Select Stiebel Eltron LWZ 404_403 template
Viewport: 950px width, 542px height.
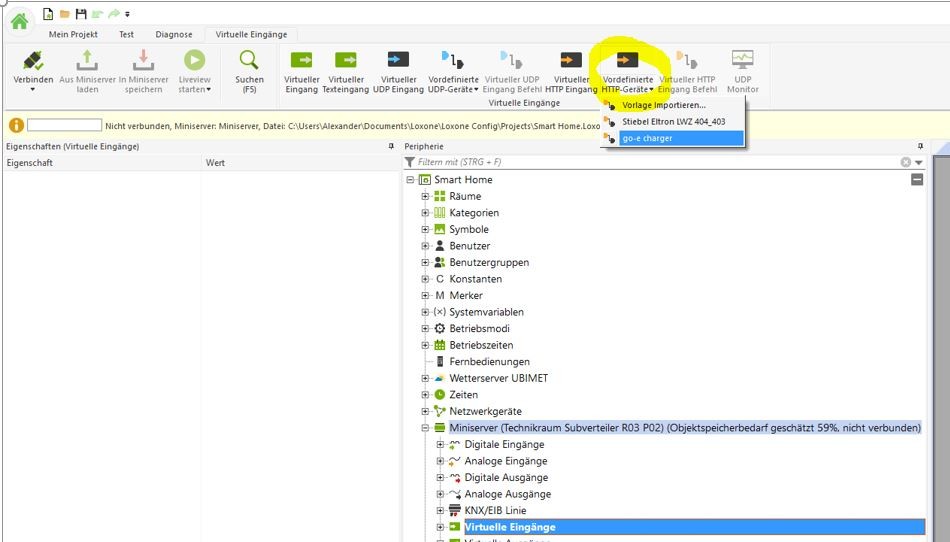click(673, 121)
